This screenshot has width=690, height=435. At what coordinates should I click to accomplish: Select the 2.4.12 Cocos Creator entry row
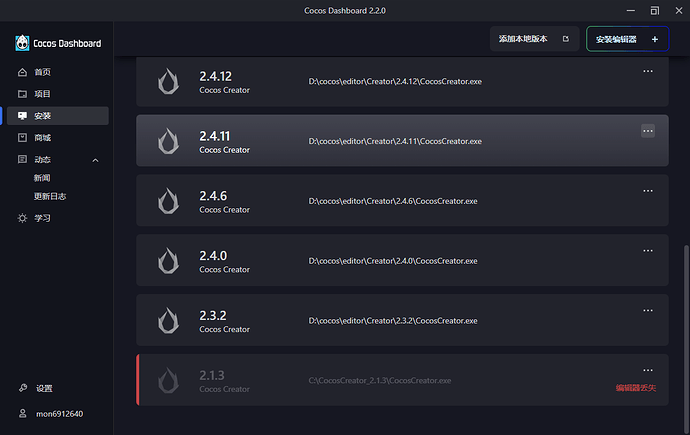pos(400,82)
